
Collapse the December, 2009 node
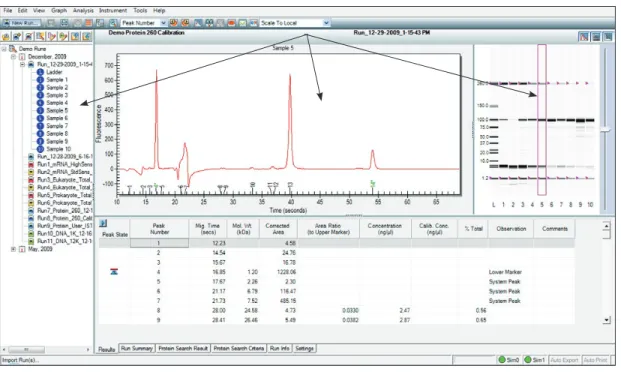coord(13,57)
